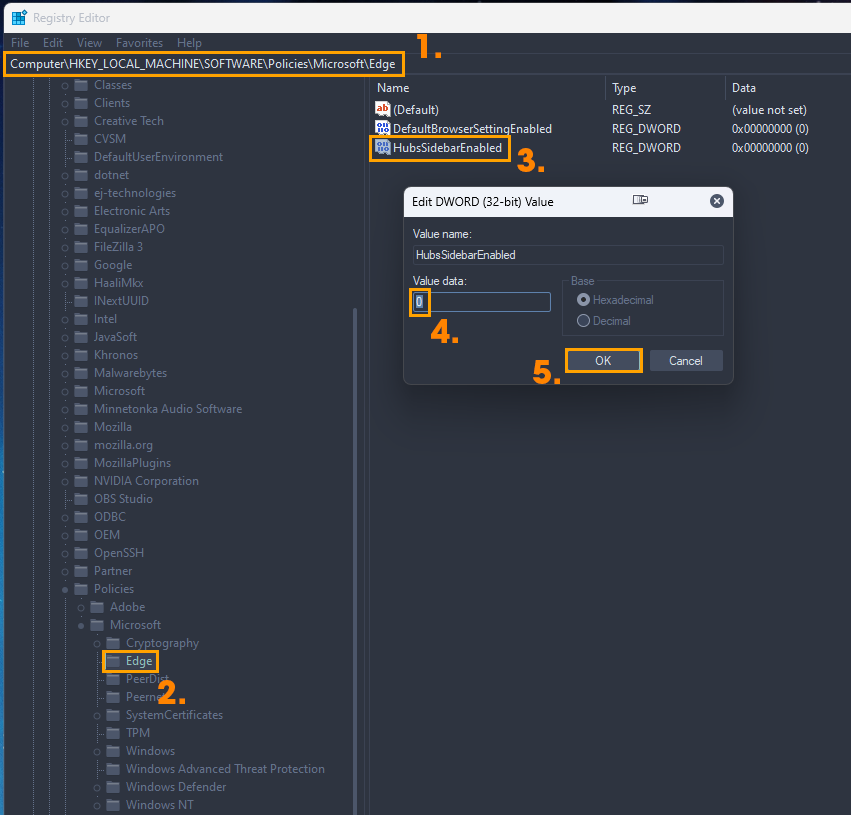Screen dimensions: 851x815
Task: Expand the EqualizerAPO tree node
Action: [65, 229]
